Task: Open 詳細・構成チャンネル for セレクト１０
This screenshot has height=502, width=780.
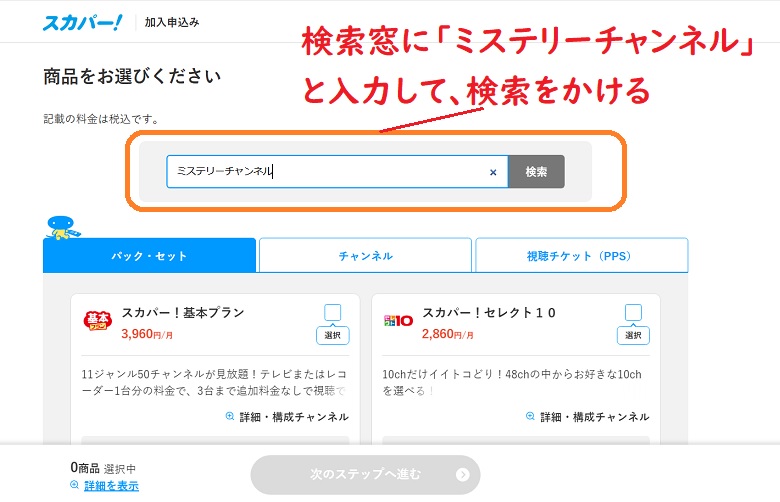Action: pyautogui.click(x=594, y=417)
